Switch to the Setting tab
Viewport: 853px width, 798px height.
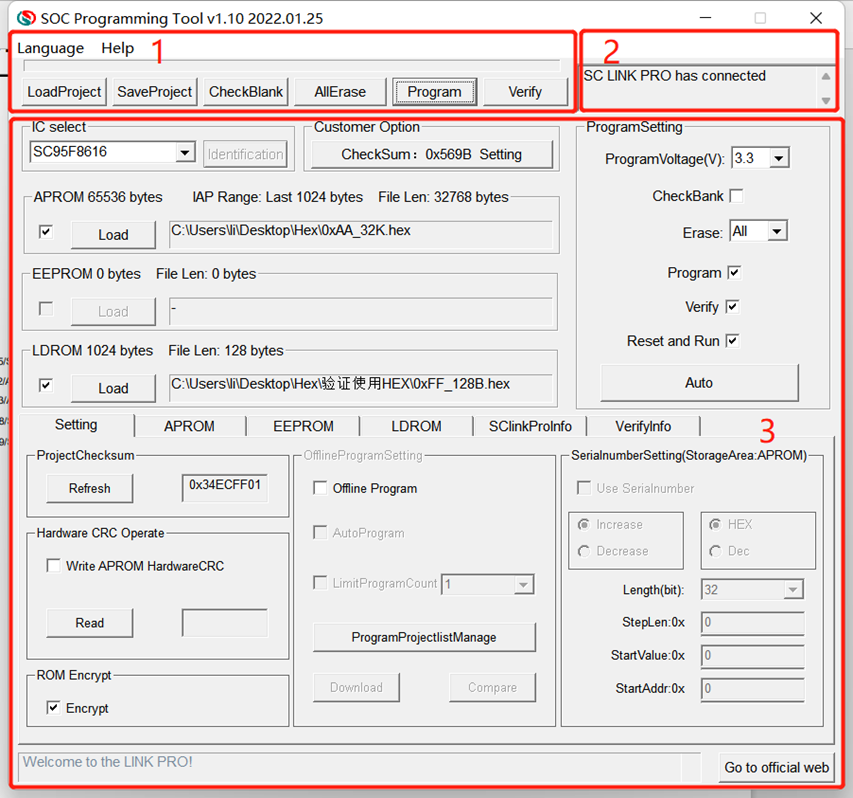tap(76, 425)
